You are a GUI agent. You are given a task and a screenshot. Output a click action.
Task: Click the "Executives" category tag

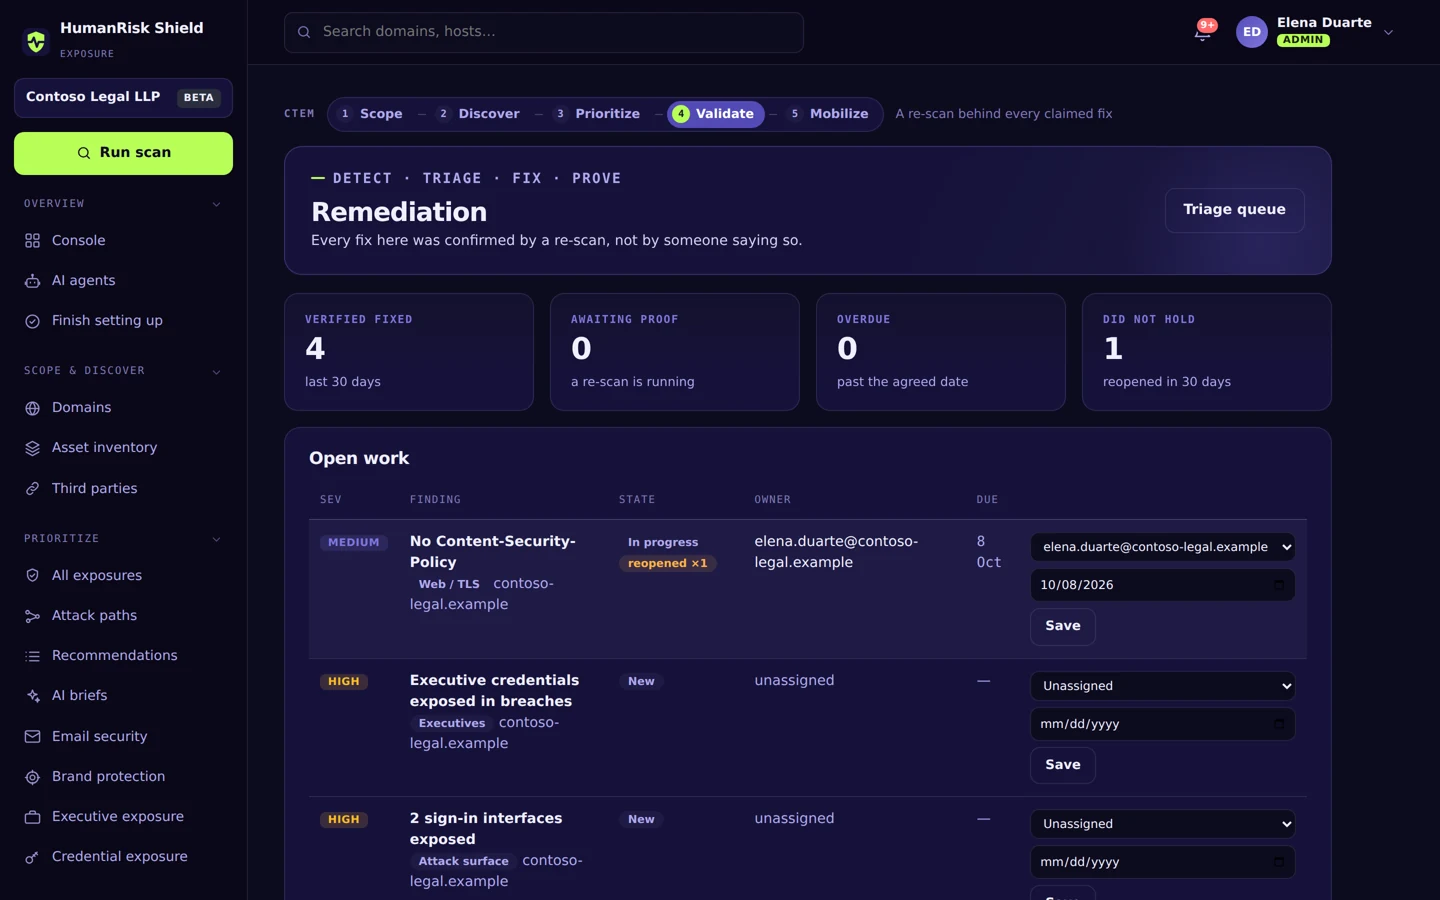tap(452, 724)
